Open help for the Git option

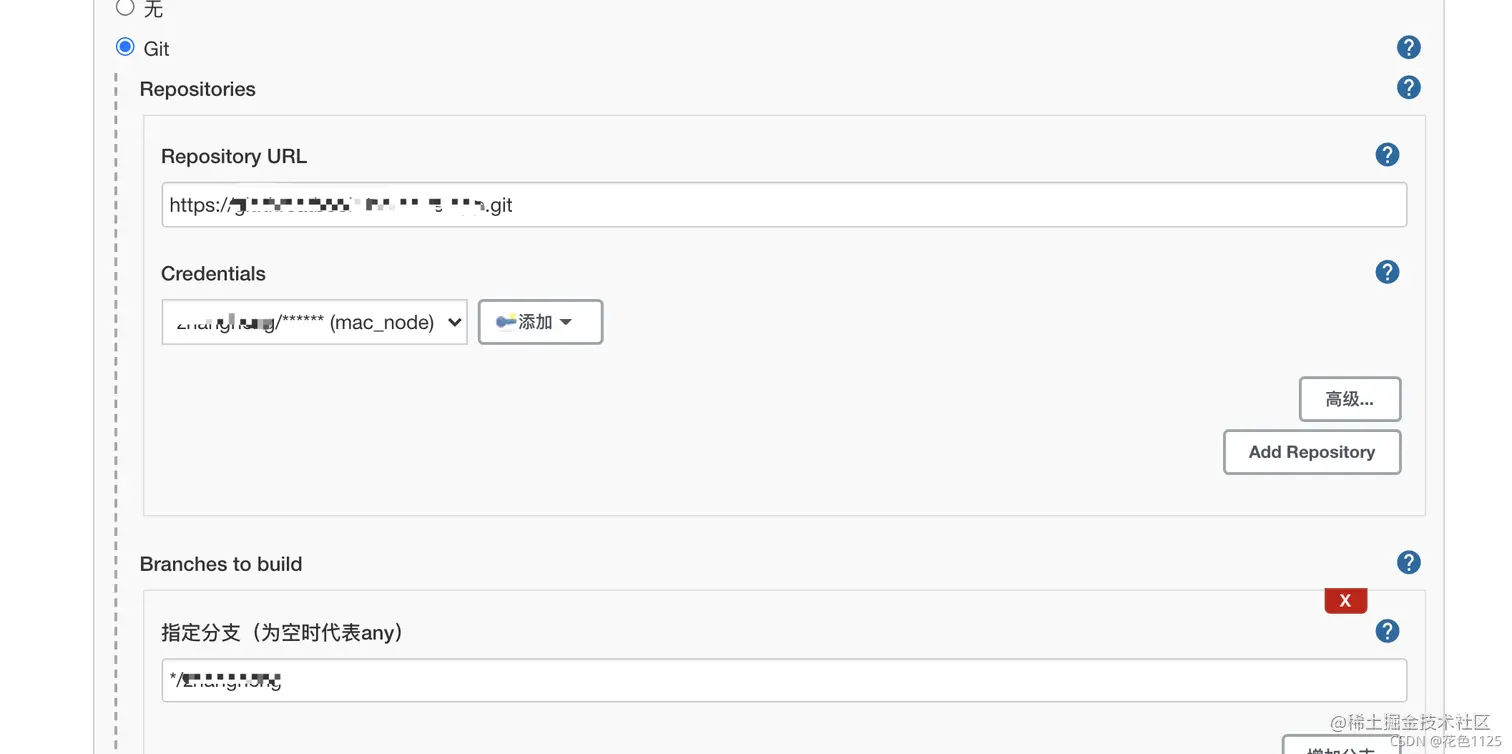[x=1408, y=47]
